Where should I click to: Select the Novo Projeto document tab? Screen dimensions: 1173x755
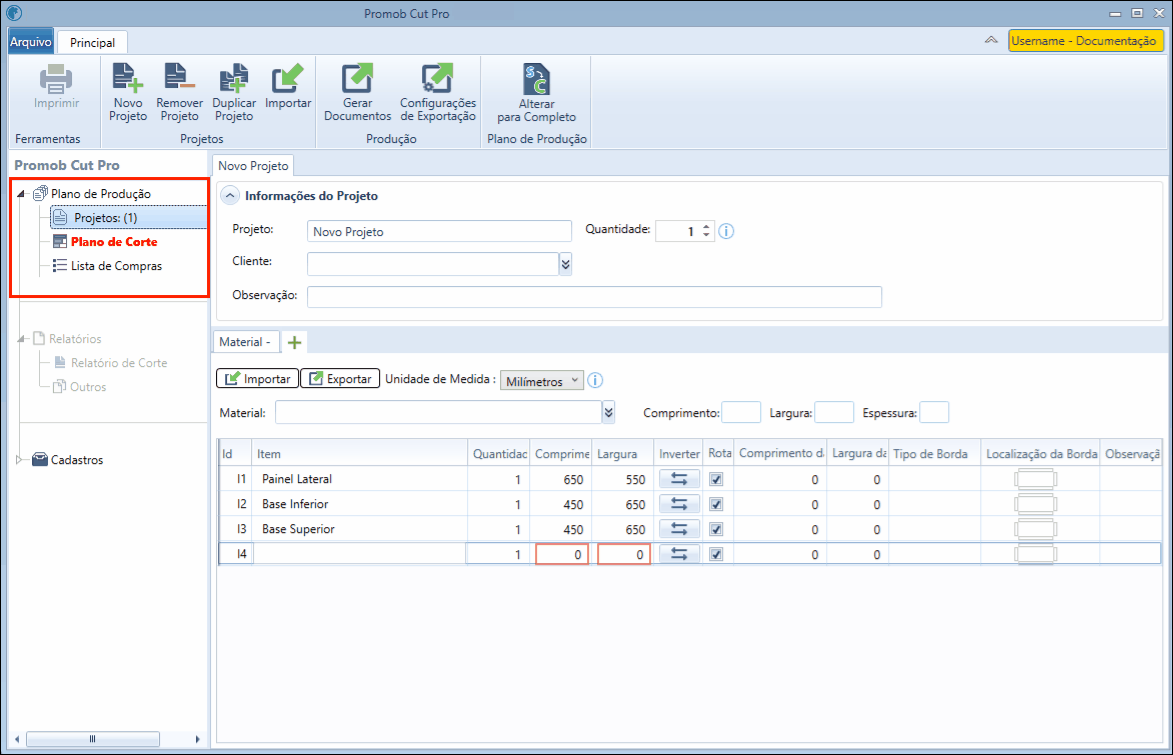point(253,166)
